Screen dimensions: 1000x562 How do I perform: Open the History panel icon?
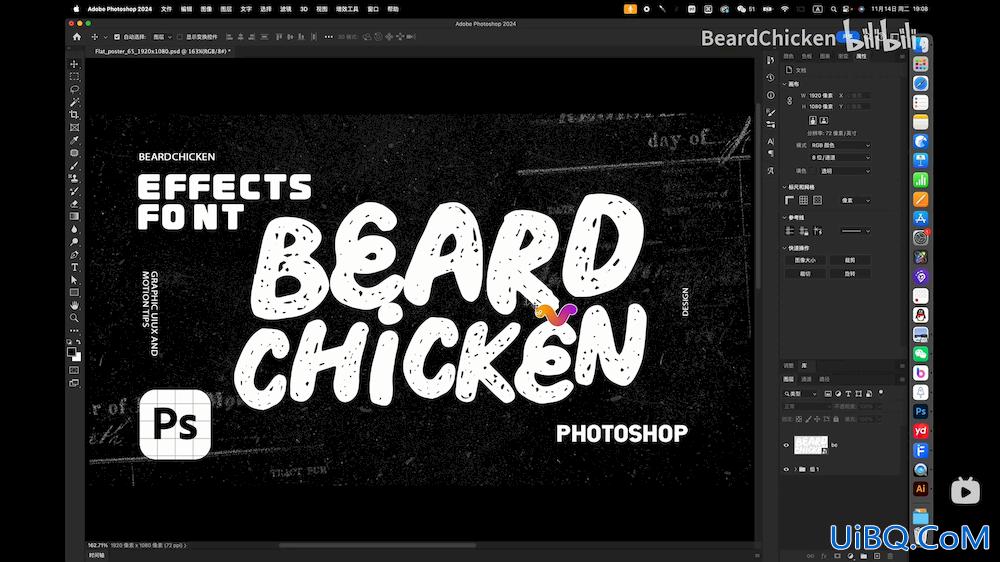[770, 77]
